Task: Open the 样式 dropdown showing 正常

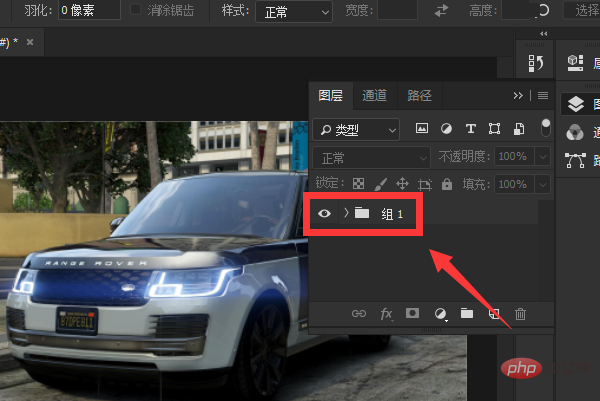Action: point(294,12)
